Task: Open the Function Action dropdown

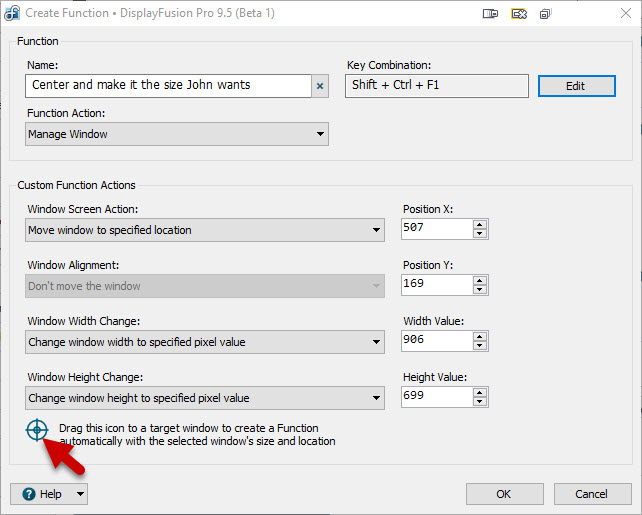Action: (177, 134)
